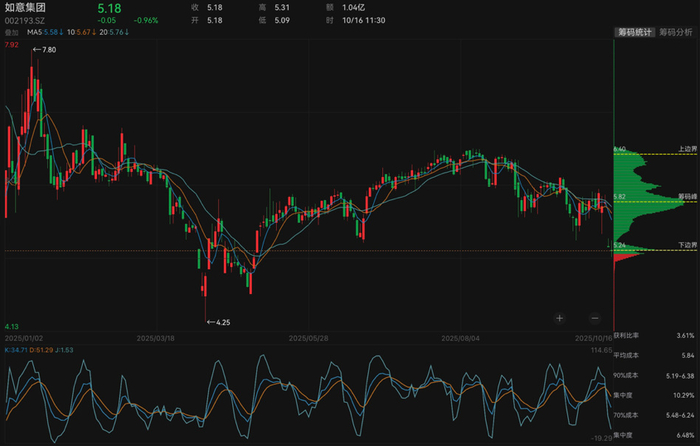700x446 pixels.
Task: Click the zoom in plus button
Action: [x=560, y=318]
